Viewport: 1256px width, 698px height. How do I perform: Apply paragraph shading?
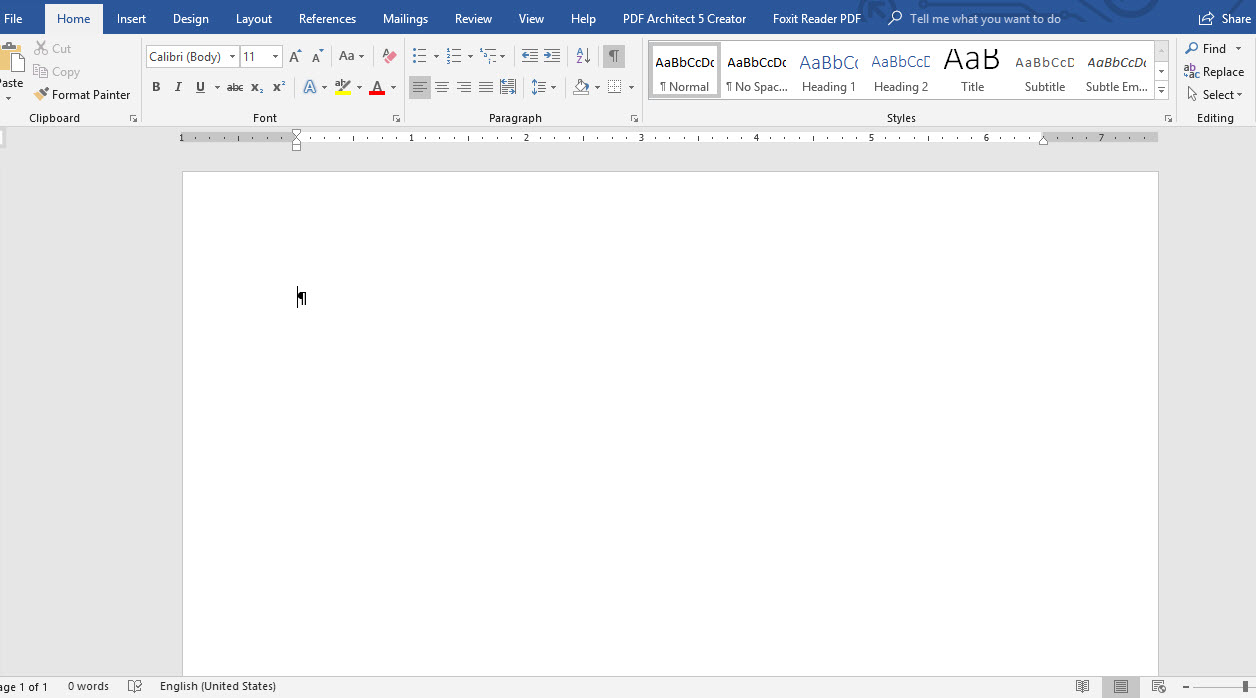pos(581,87)
